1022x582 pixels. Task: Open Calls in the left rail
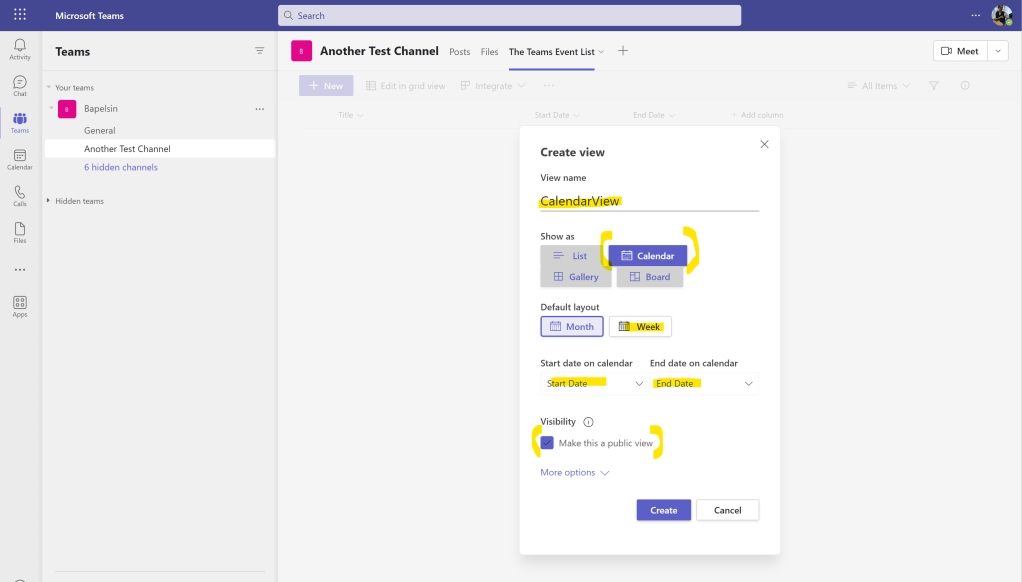point(20,196)
